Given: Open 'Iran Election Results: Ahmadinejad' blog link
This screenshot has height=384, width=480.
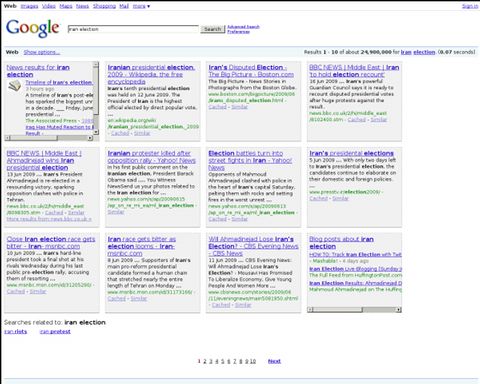Looking at the screenshot, I should [355, 283].
